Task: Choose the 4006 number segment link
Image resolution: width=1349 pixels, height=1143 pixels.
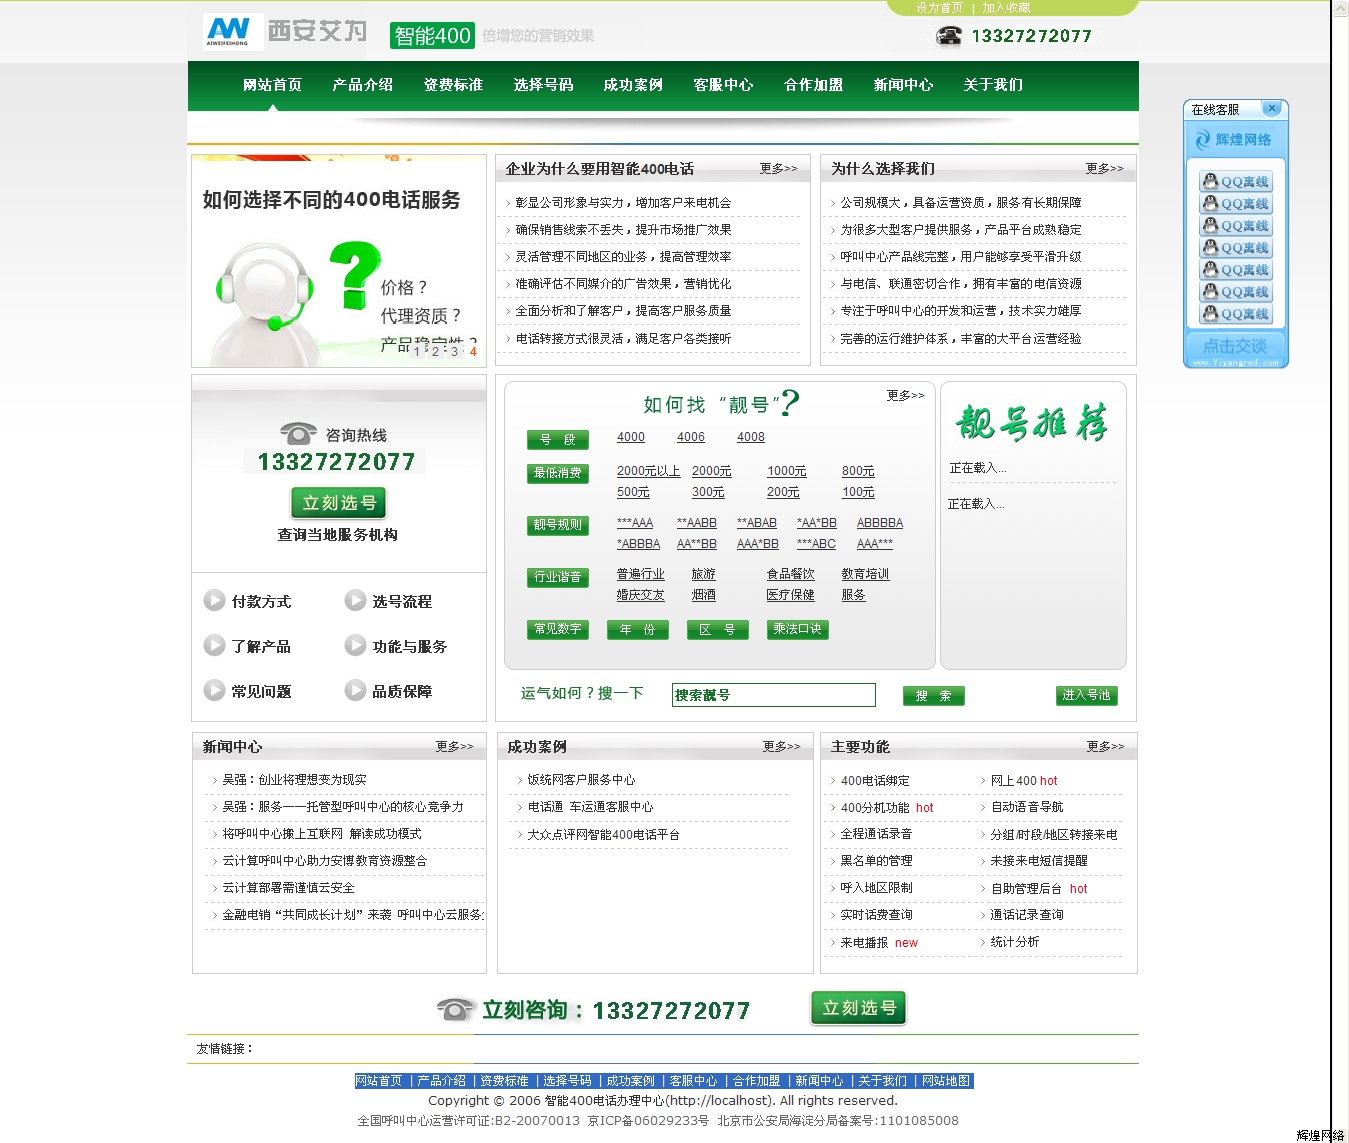Action: point(690,437)
